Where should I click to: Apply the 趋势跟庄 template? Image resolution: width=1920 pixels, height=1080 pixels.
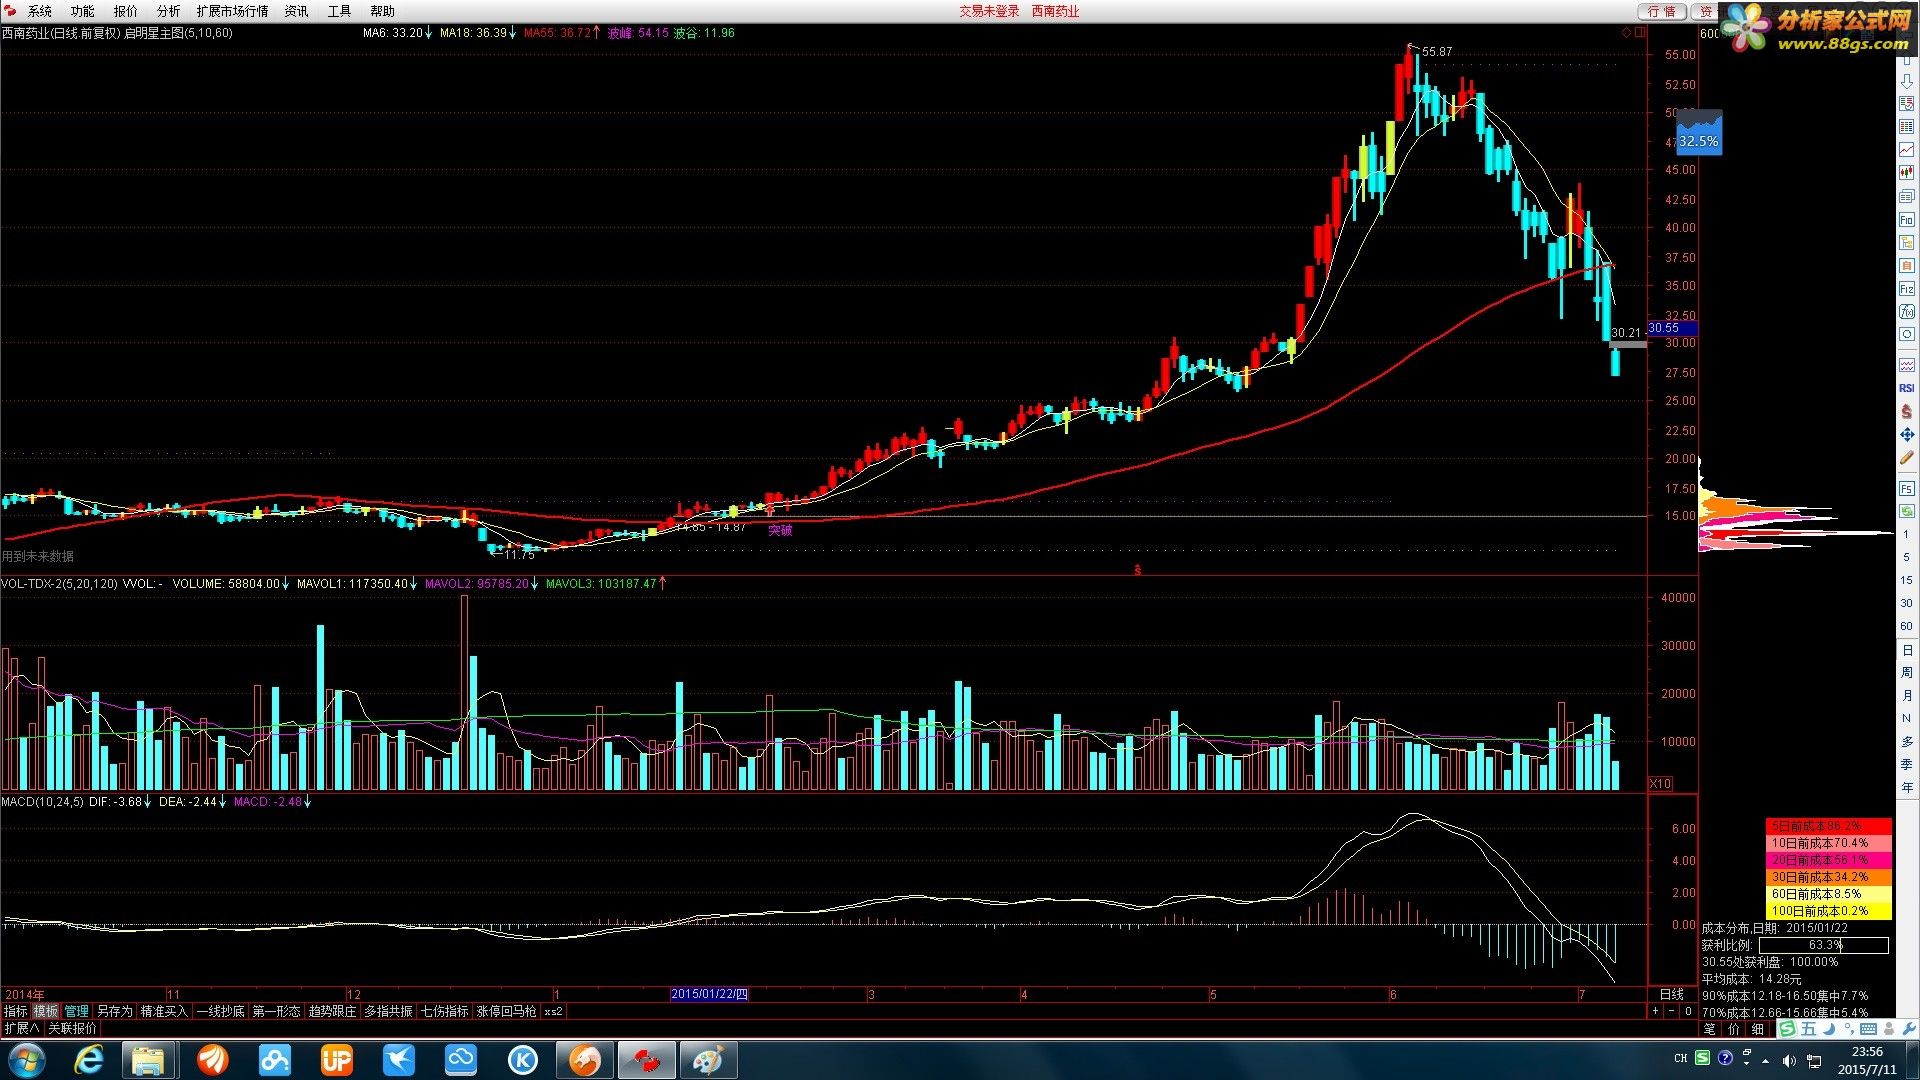[x=332, y=1011]
